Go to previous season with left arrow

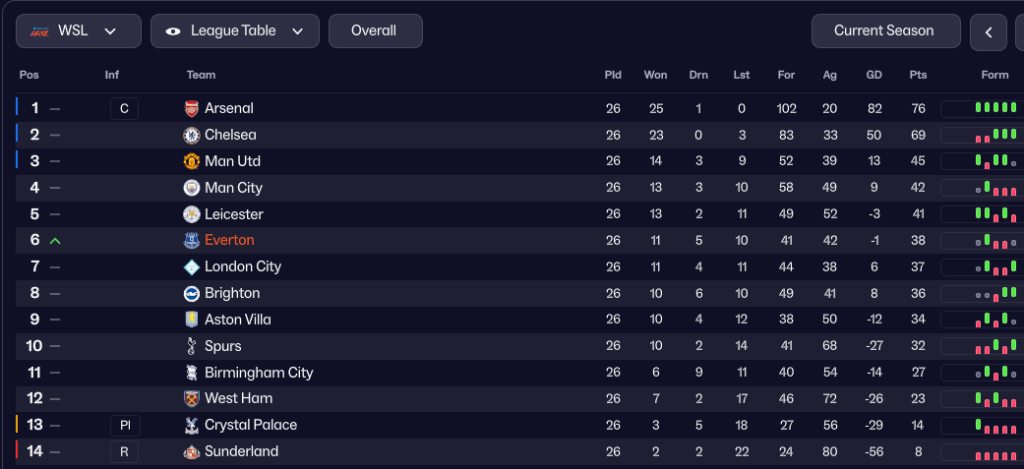pos(988,32)
